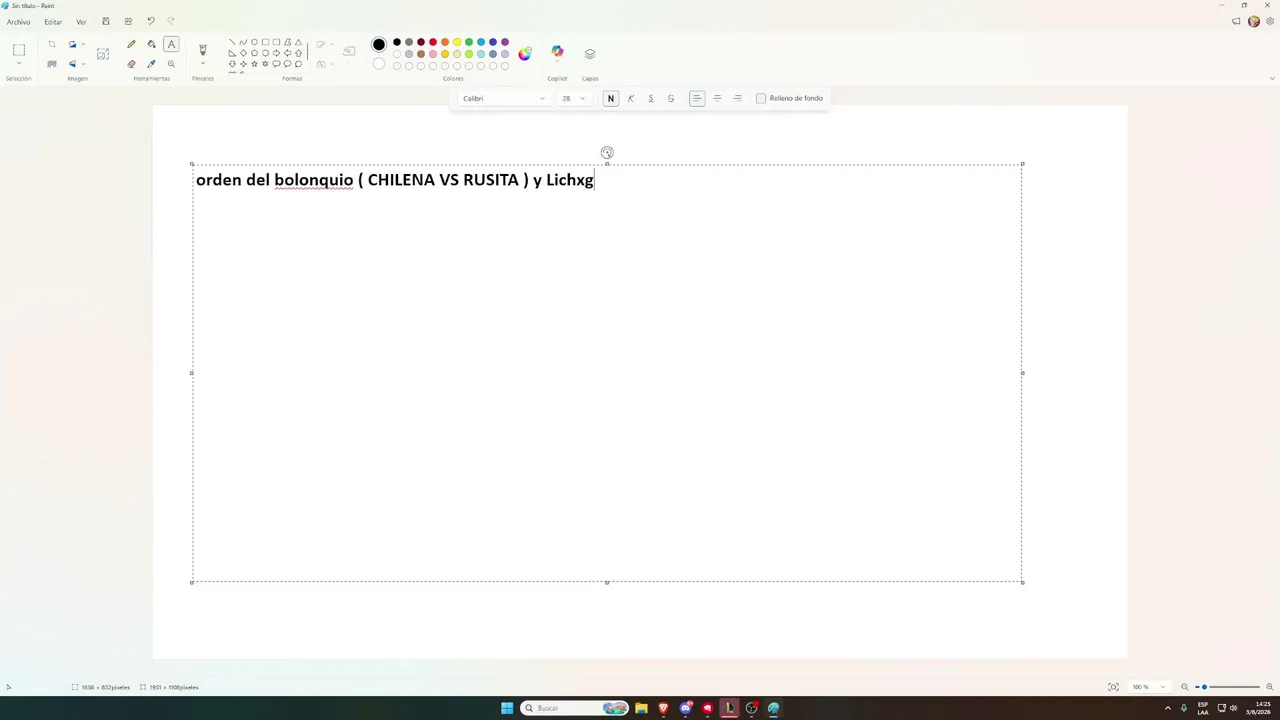Expand the Pinceles brush chevron
1280x720 pixels.
tap(203, 64)
